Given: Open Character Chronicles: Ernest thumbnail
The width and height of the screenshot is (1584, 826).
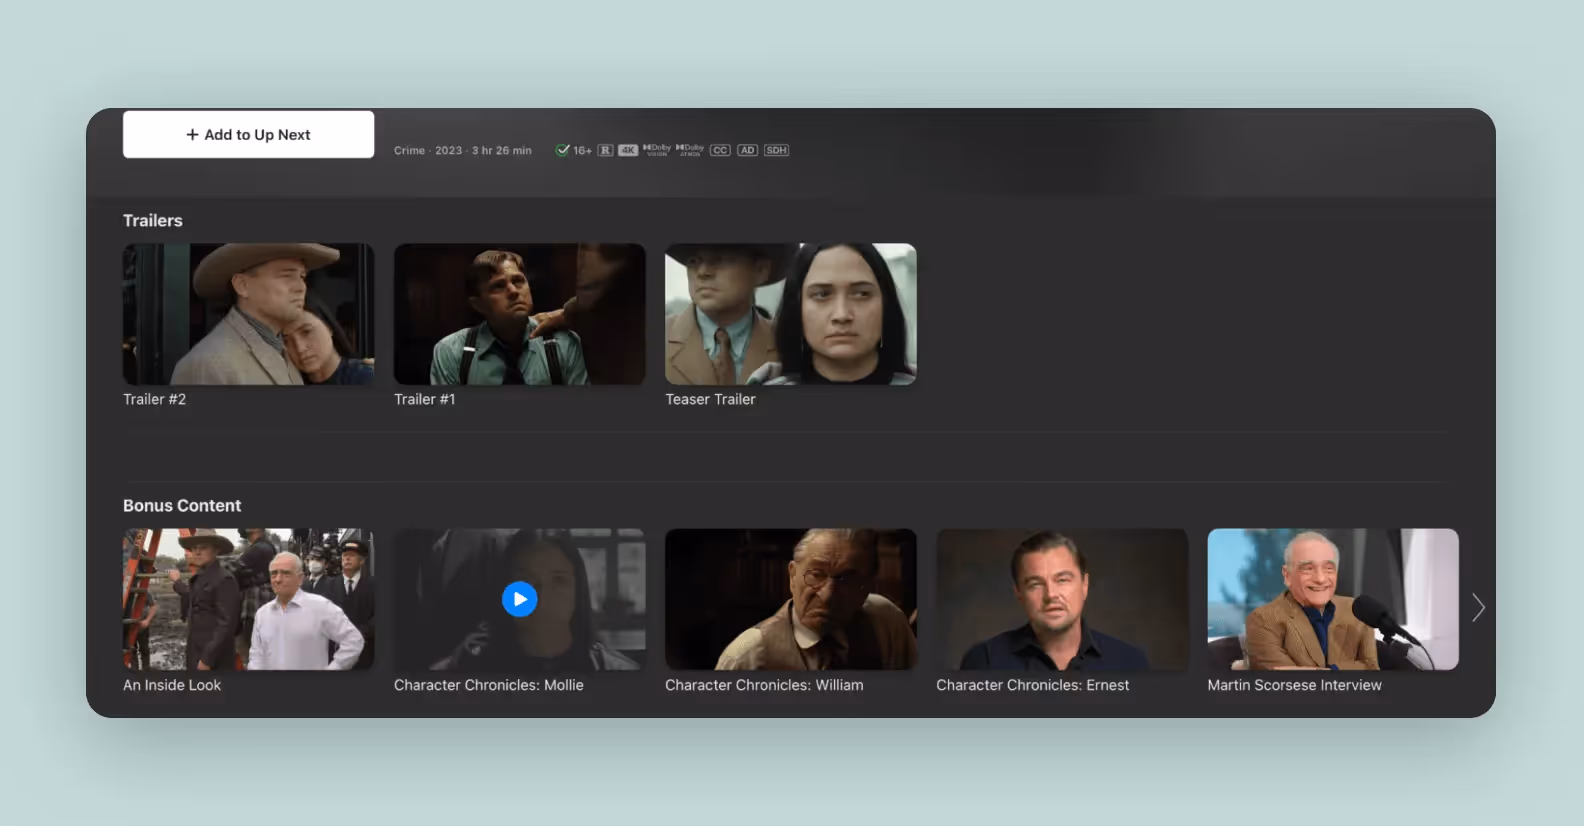Looking at the screenshot, I should point(1062,599).
